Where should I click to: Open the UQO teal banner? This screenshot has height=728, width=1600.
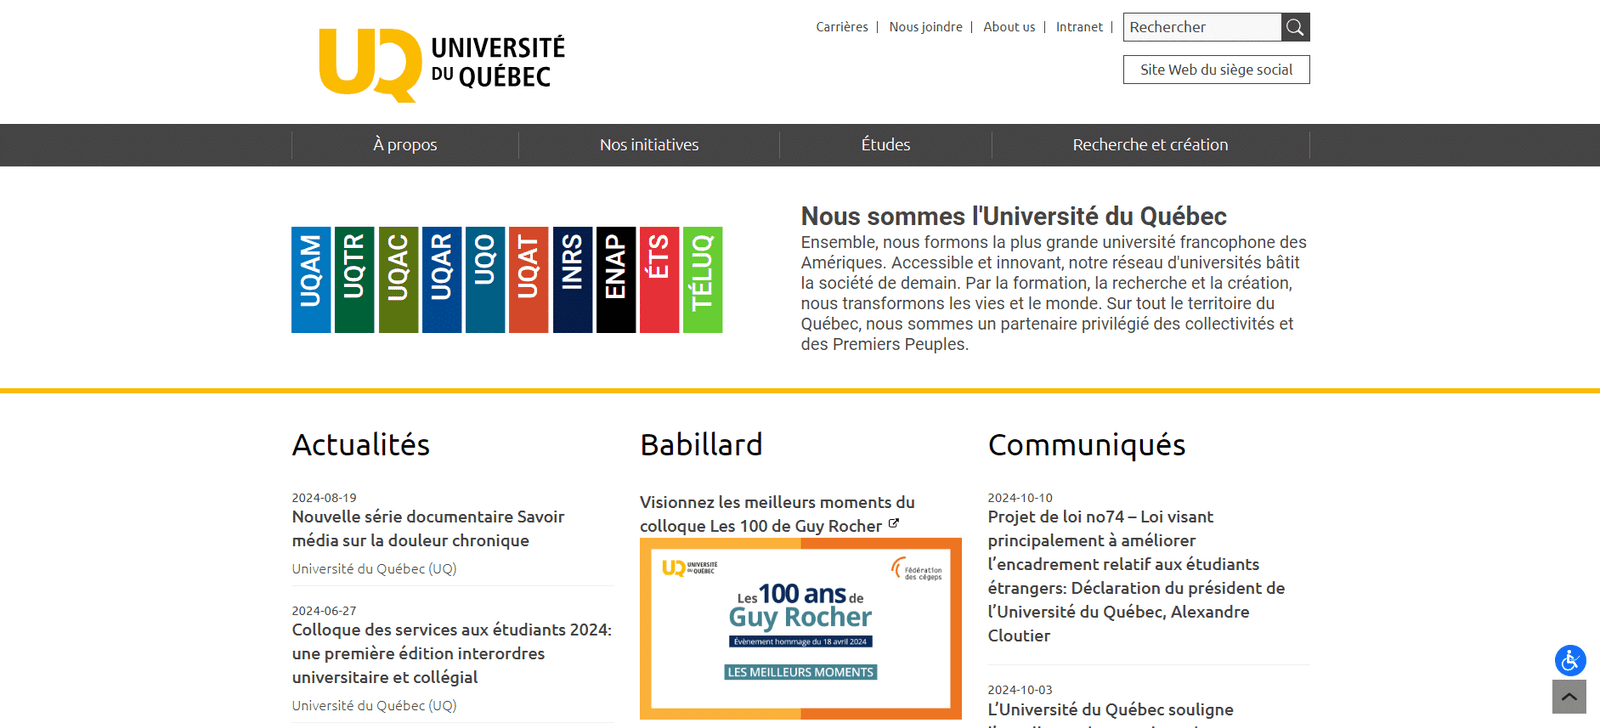click(485, 280)
